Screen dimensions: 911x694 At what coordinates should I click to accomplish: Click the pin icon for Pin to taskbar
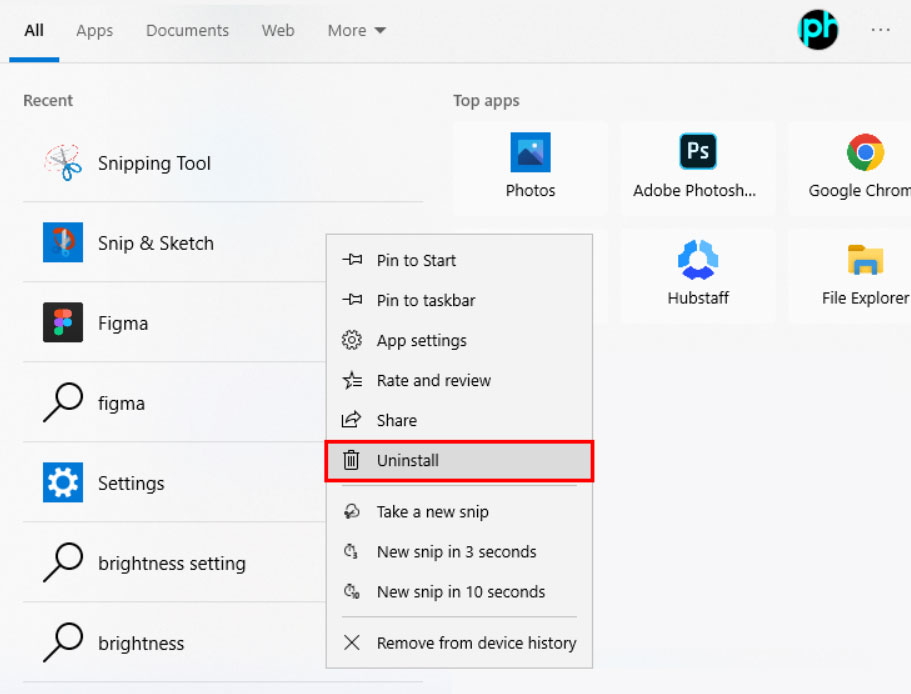[x=352, y=300]
